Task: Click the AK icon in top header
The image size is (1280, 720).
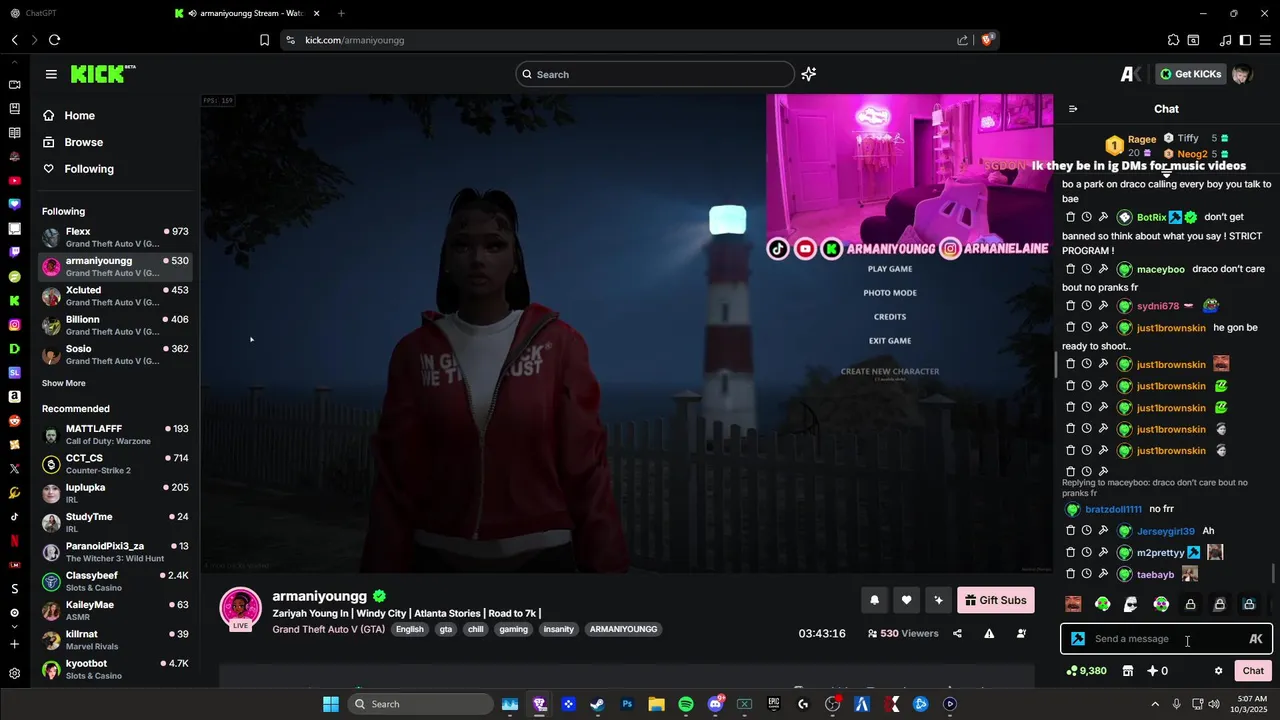Action: pos(1131,74)
